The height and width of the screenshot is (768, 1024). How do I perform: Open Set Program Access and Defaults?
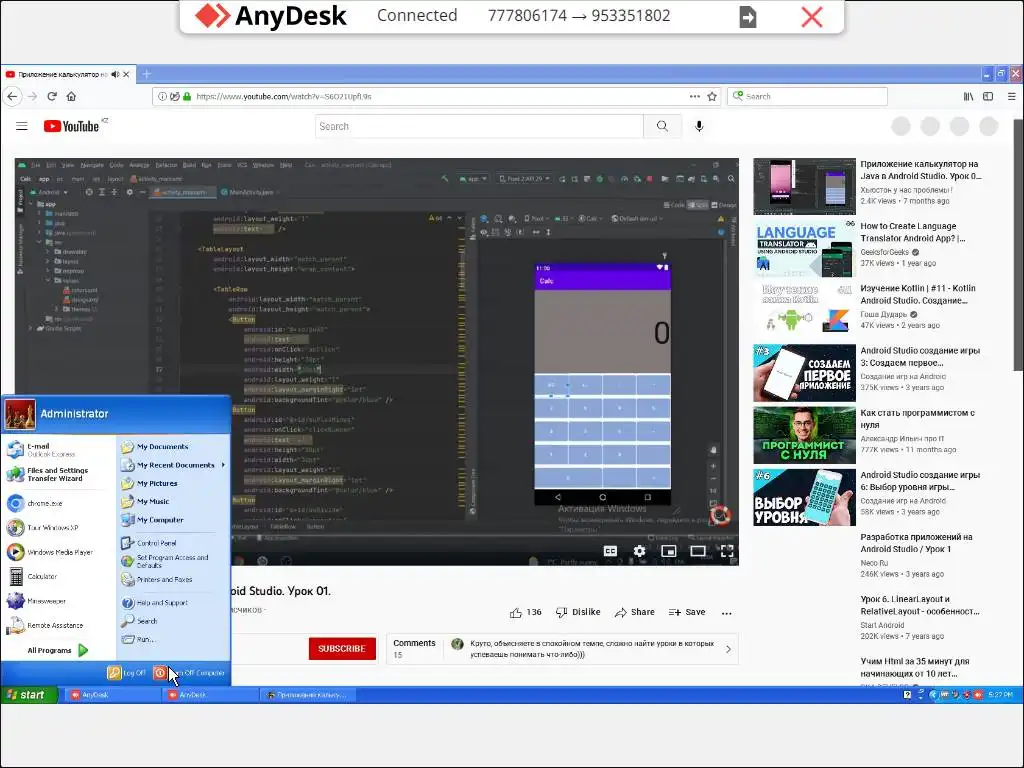tap(173, 561)
